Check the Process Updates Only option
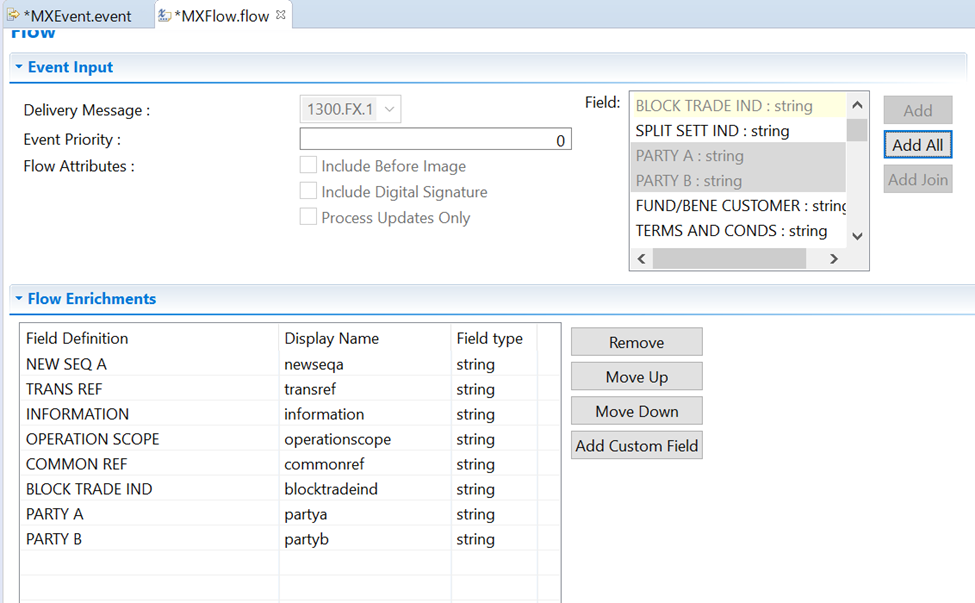Screen dimensions: 975x603 [309, 218]
